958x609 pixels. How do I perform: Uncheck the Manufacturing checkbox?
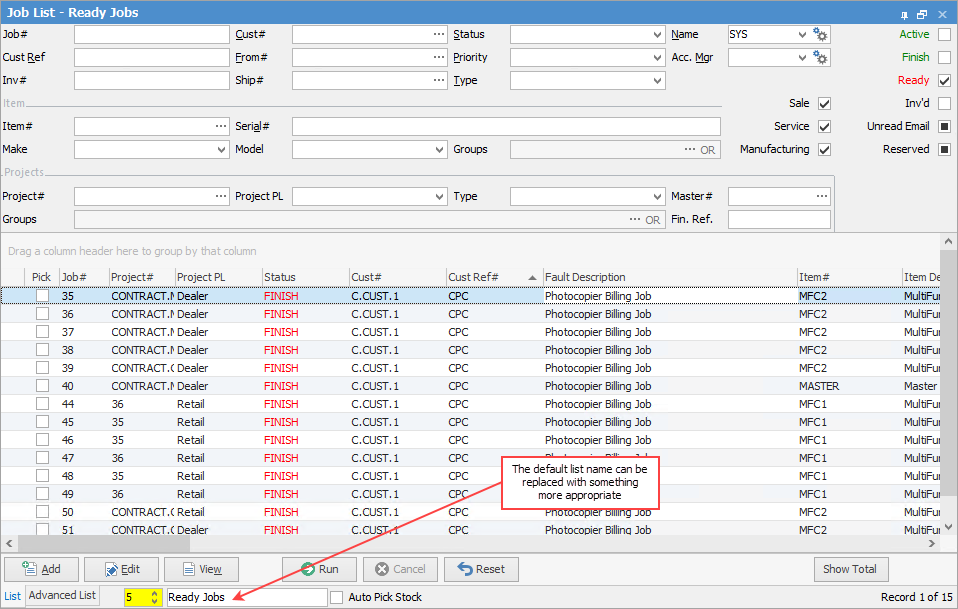click(x=825, y=150)
